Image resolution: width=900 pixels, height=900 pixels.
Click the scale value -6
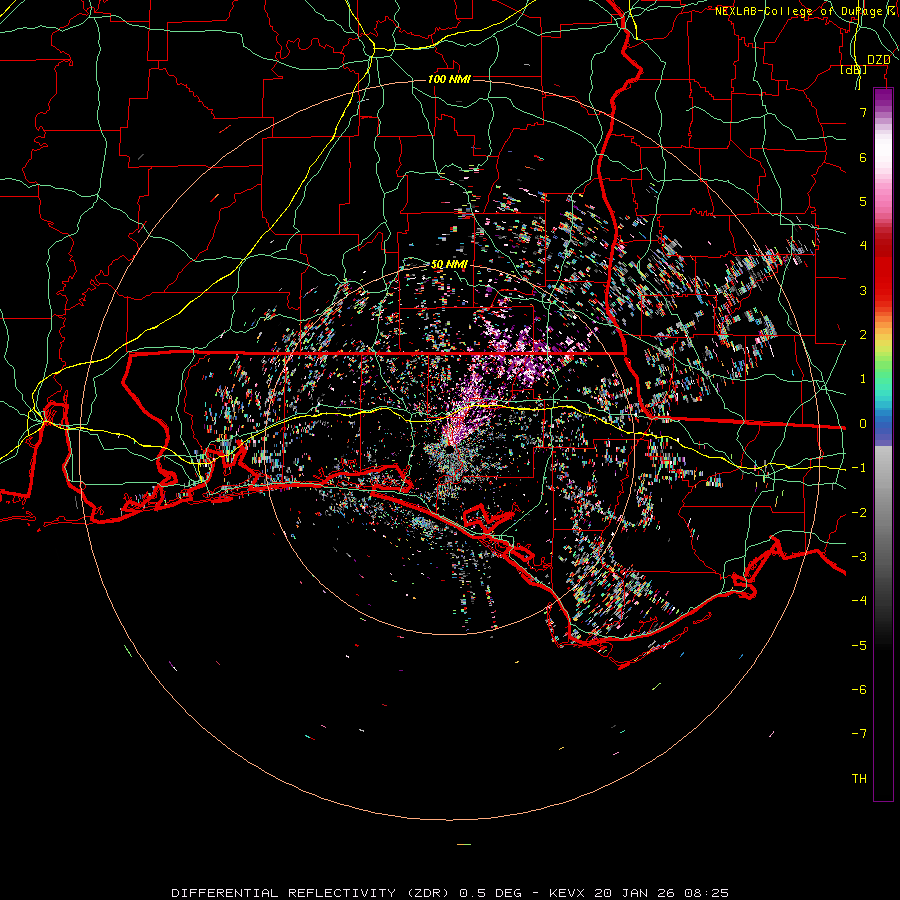click(859, 690)
